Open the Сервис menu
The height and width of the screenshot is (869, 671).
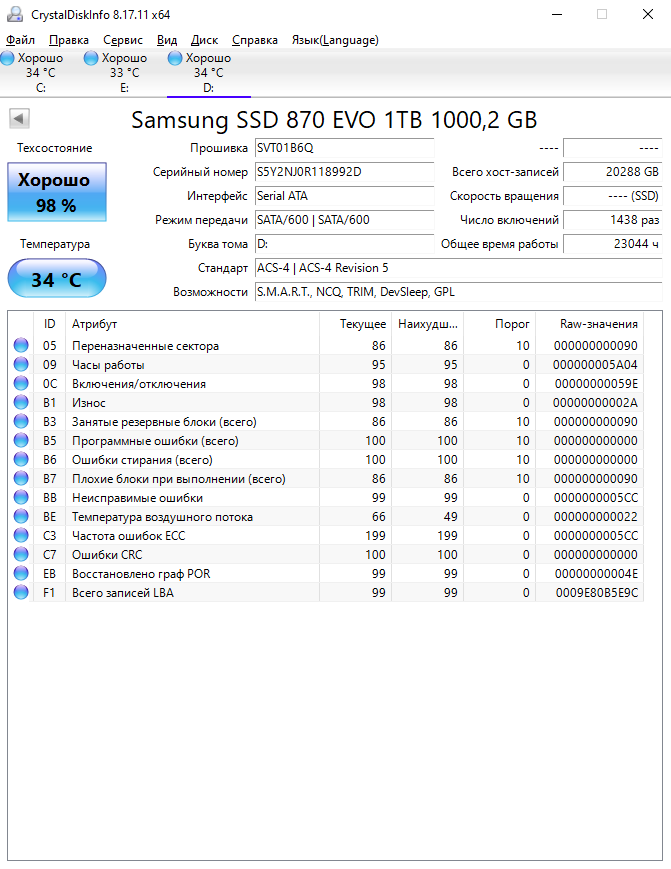(123, 40)
